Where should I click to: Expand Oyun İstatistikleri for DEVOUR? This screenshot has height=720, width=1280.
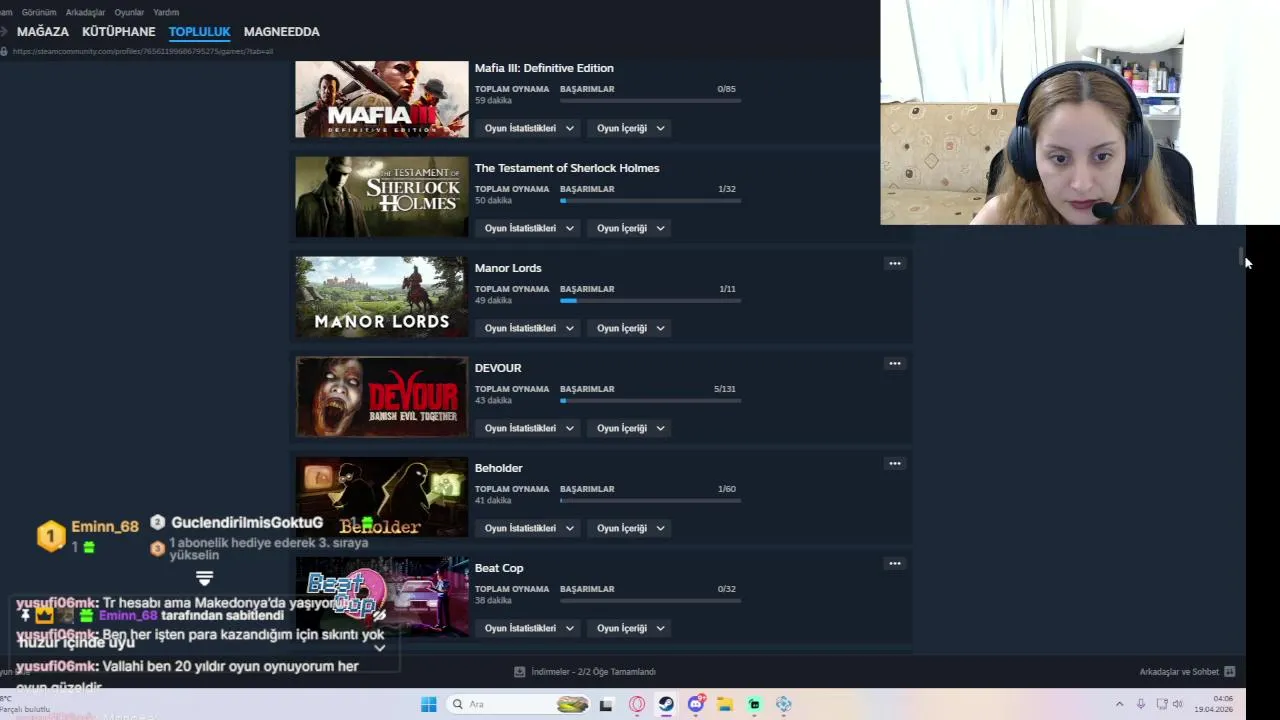(x=528, y=428)
